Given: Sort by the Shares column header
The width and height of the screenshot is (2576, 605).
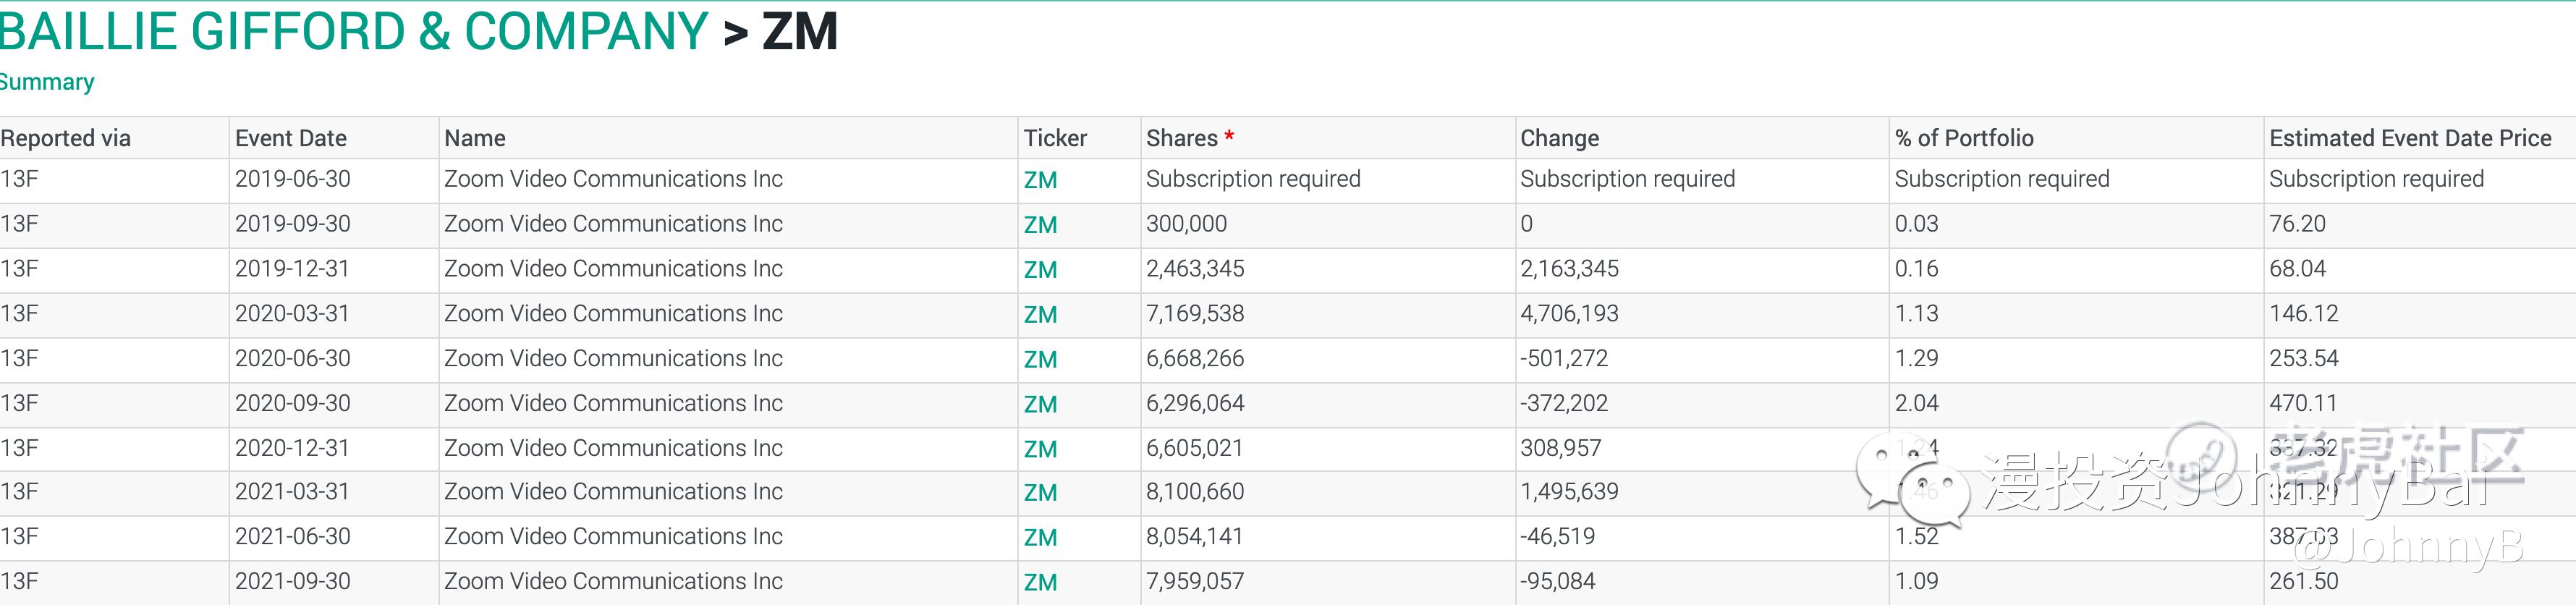Looking at the screenshot, I should click(1181, 138).
